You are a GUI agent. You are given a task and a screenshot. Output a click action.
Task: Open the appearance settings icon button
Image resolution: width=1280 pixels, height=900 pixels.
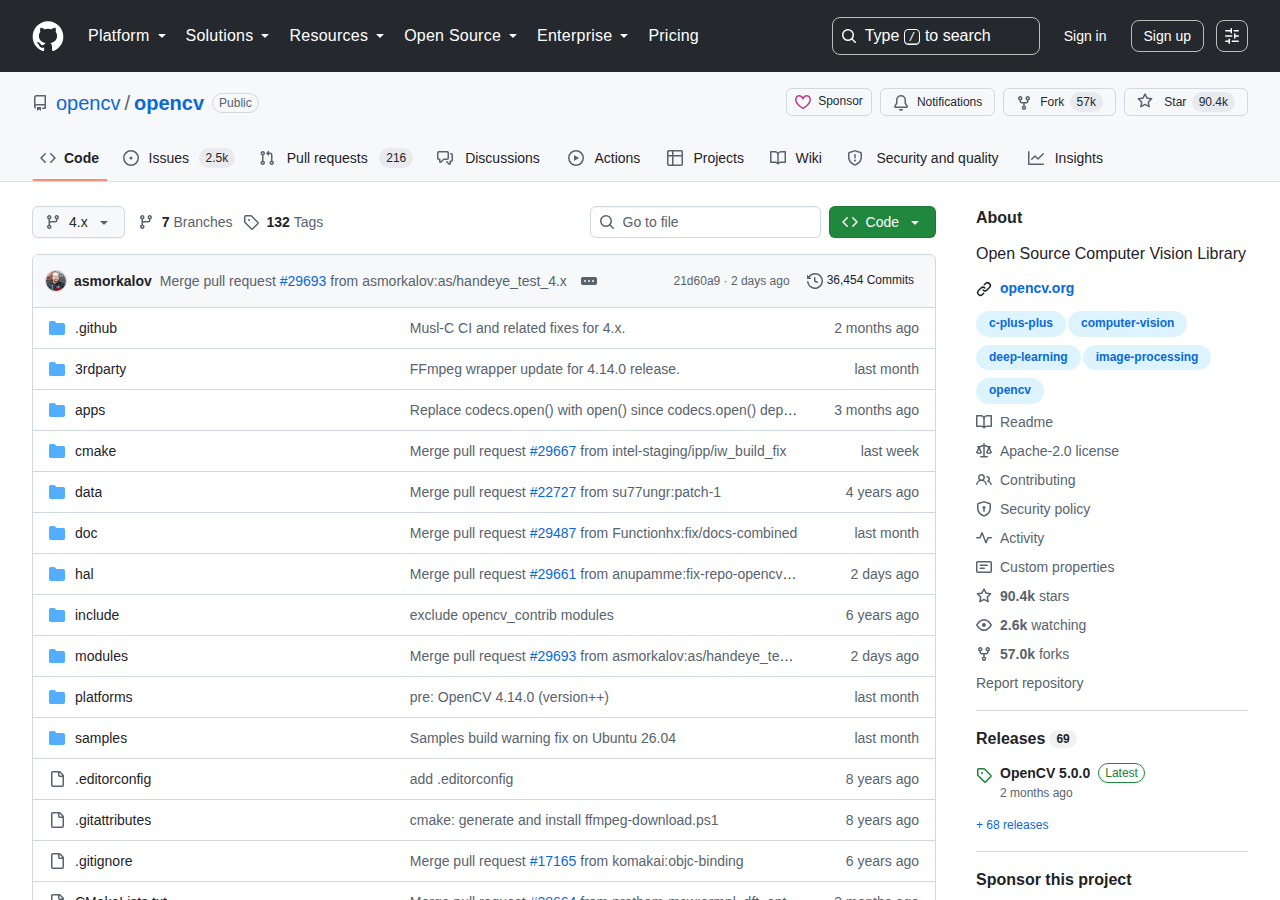tap(1232, 36)
